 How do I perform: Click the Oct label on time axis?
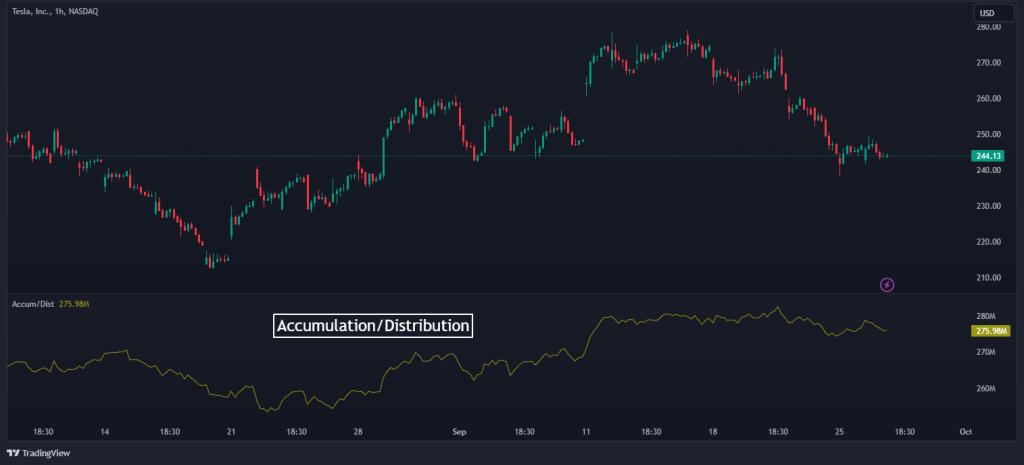(x=965, y=432)
